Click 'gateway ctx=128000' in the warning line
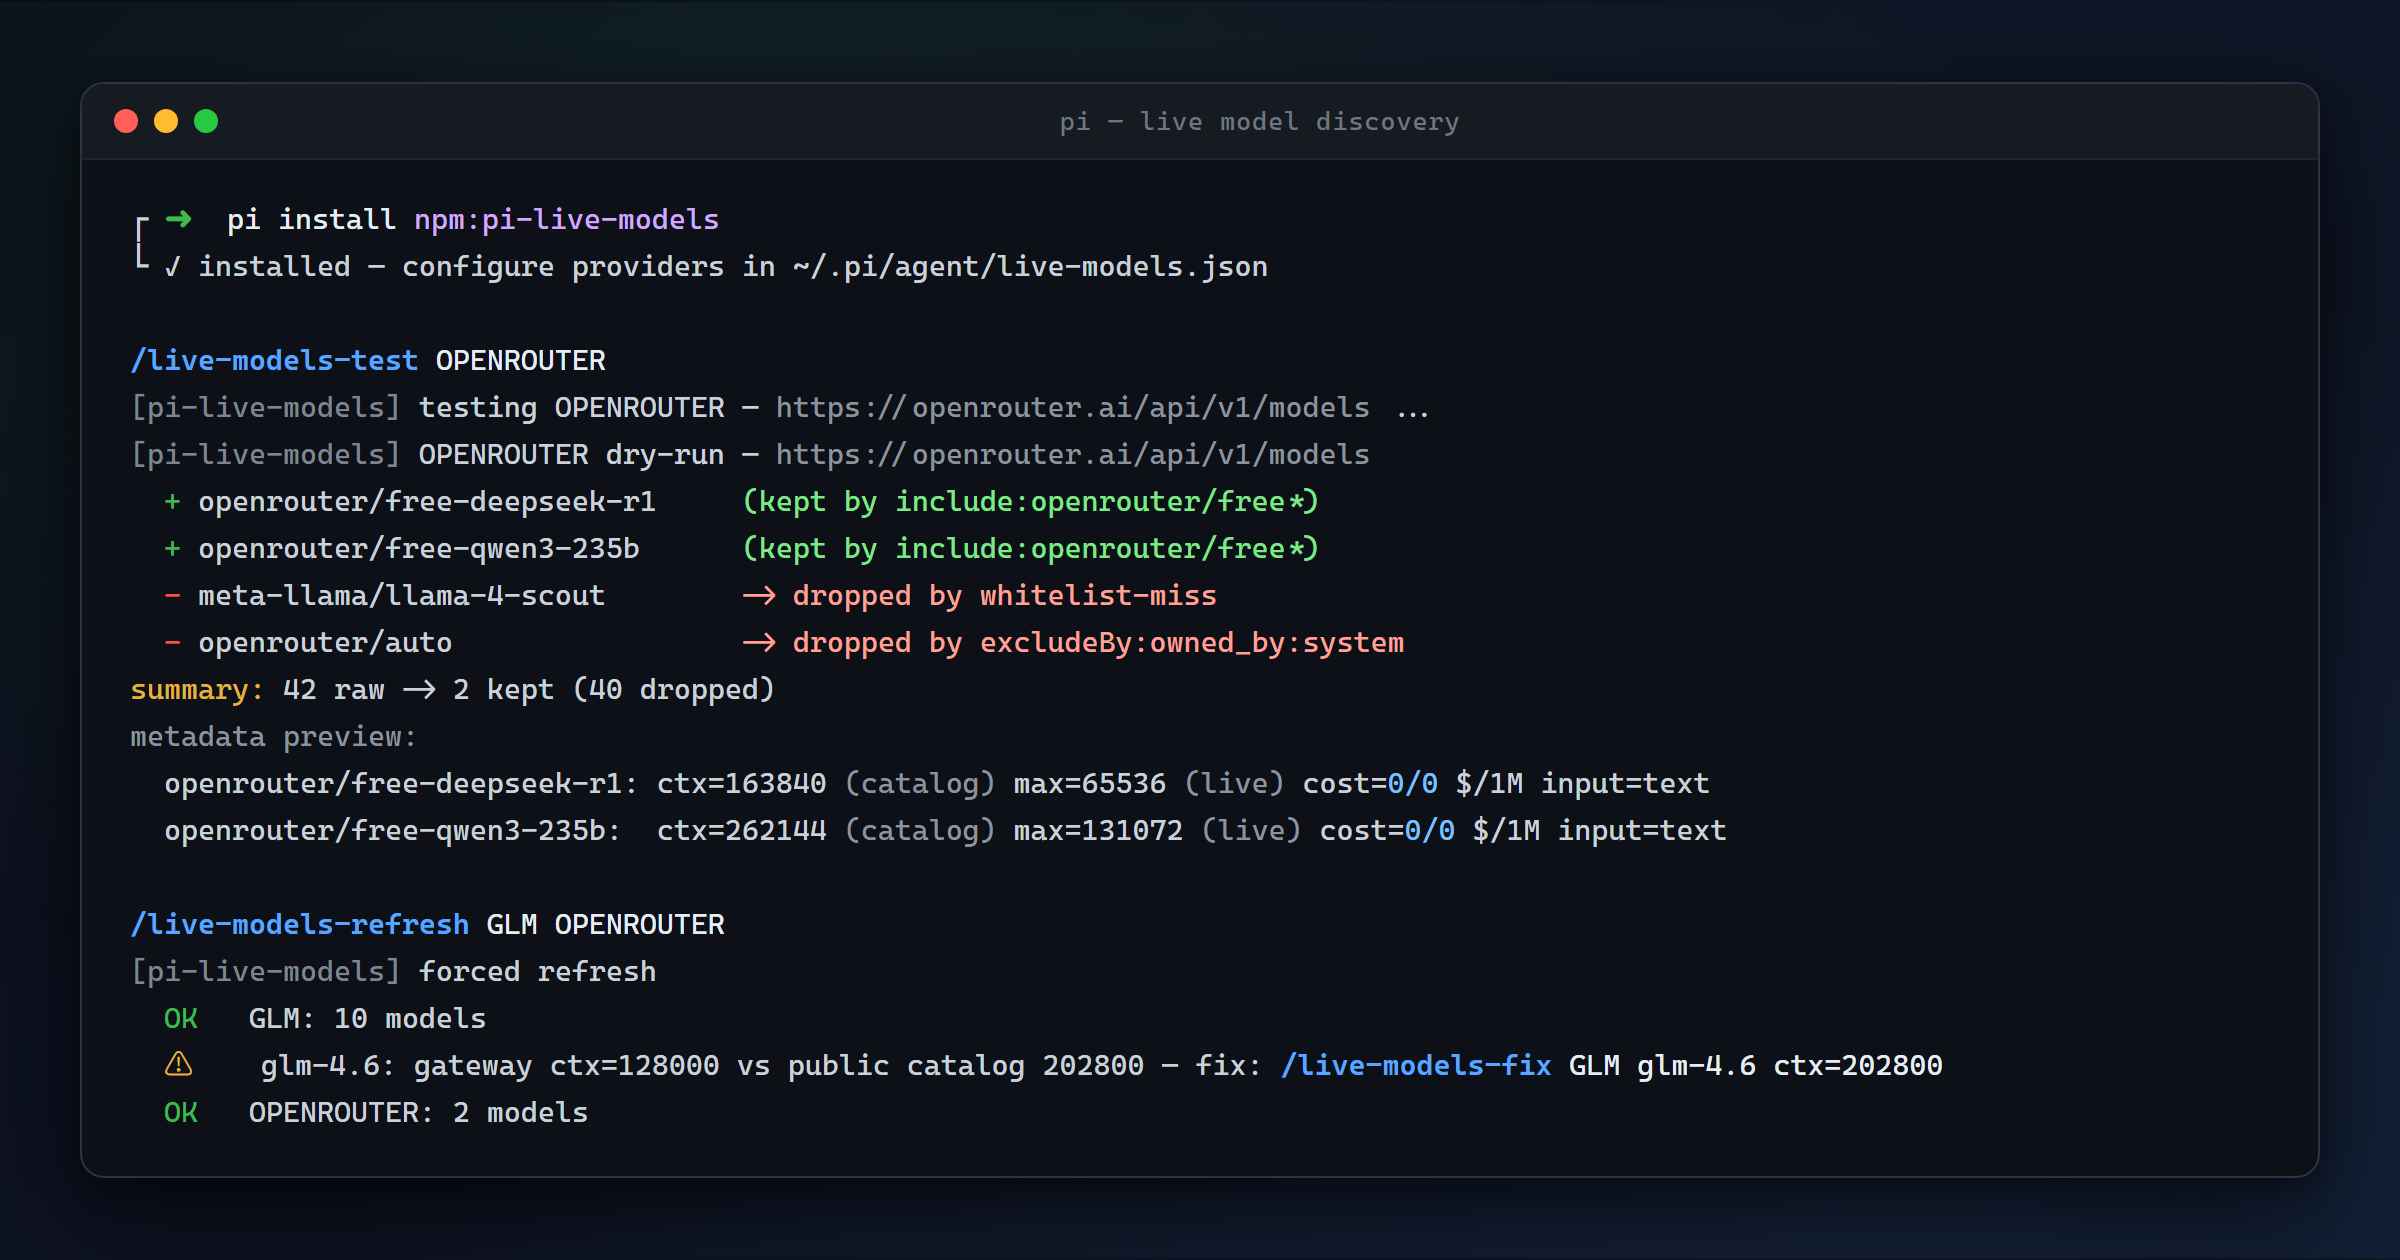The height and width of the screenshot is (1260, 2400). (567, 1066)
